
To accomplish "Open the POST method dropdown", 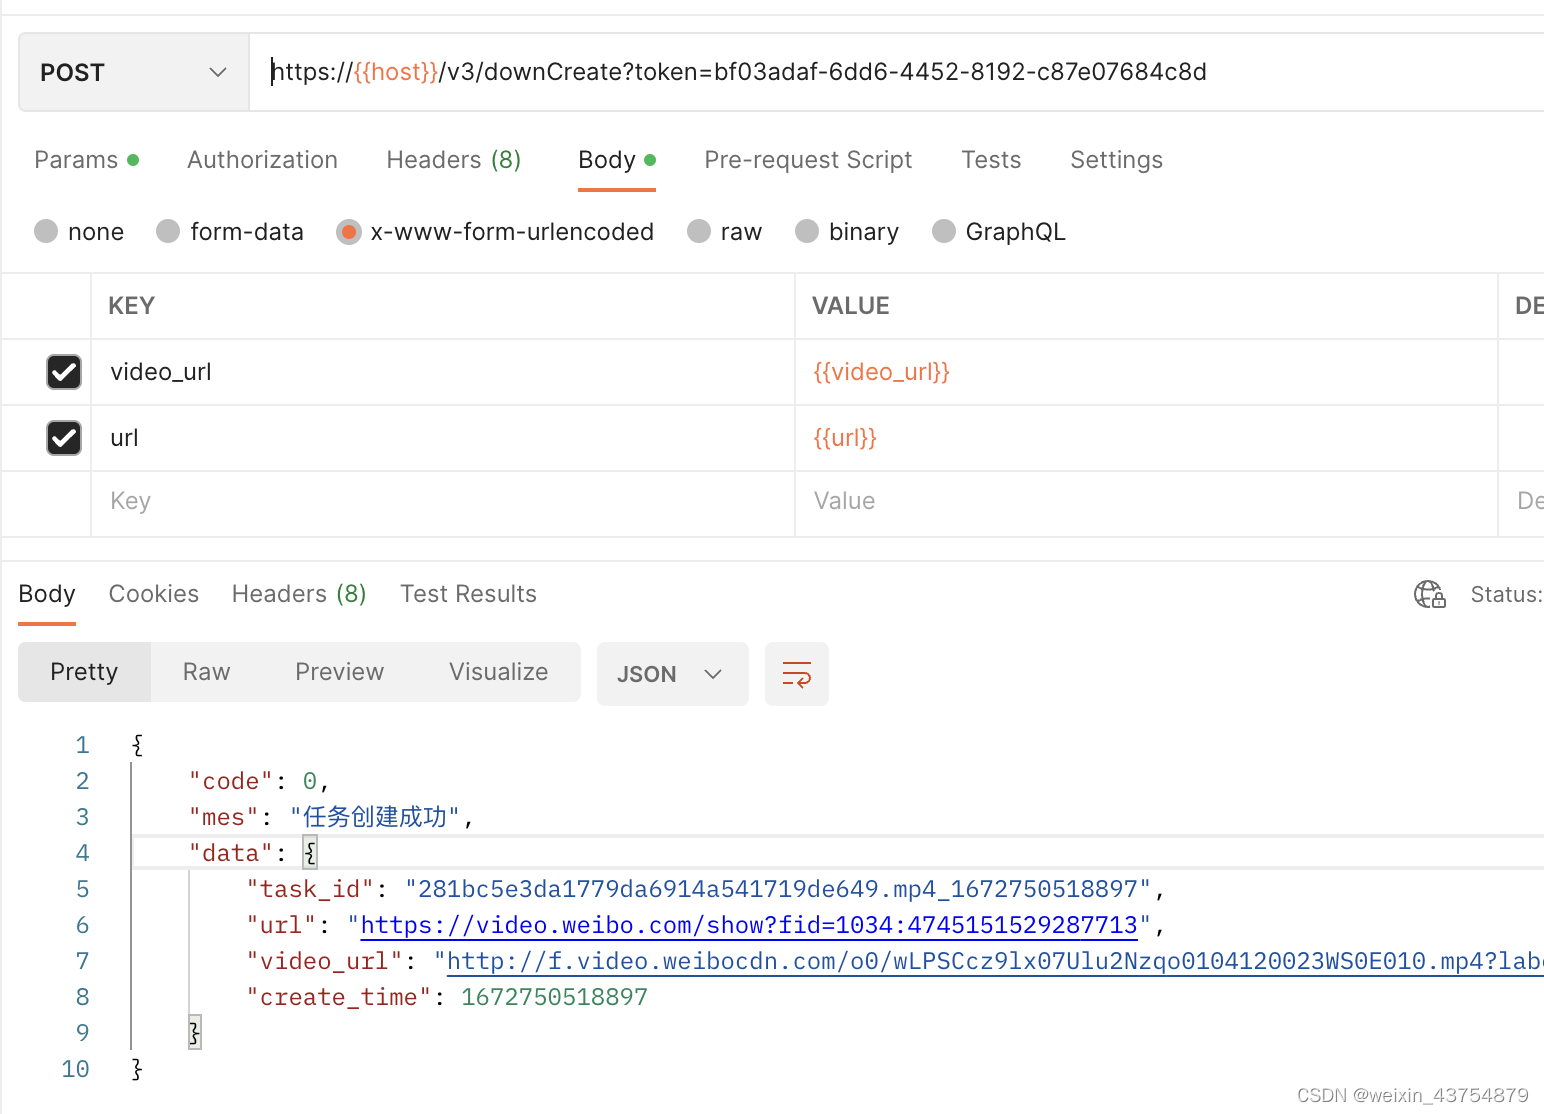I will [133, 72].
